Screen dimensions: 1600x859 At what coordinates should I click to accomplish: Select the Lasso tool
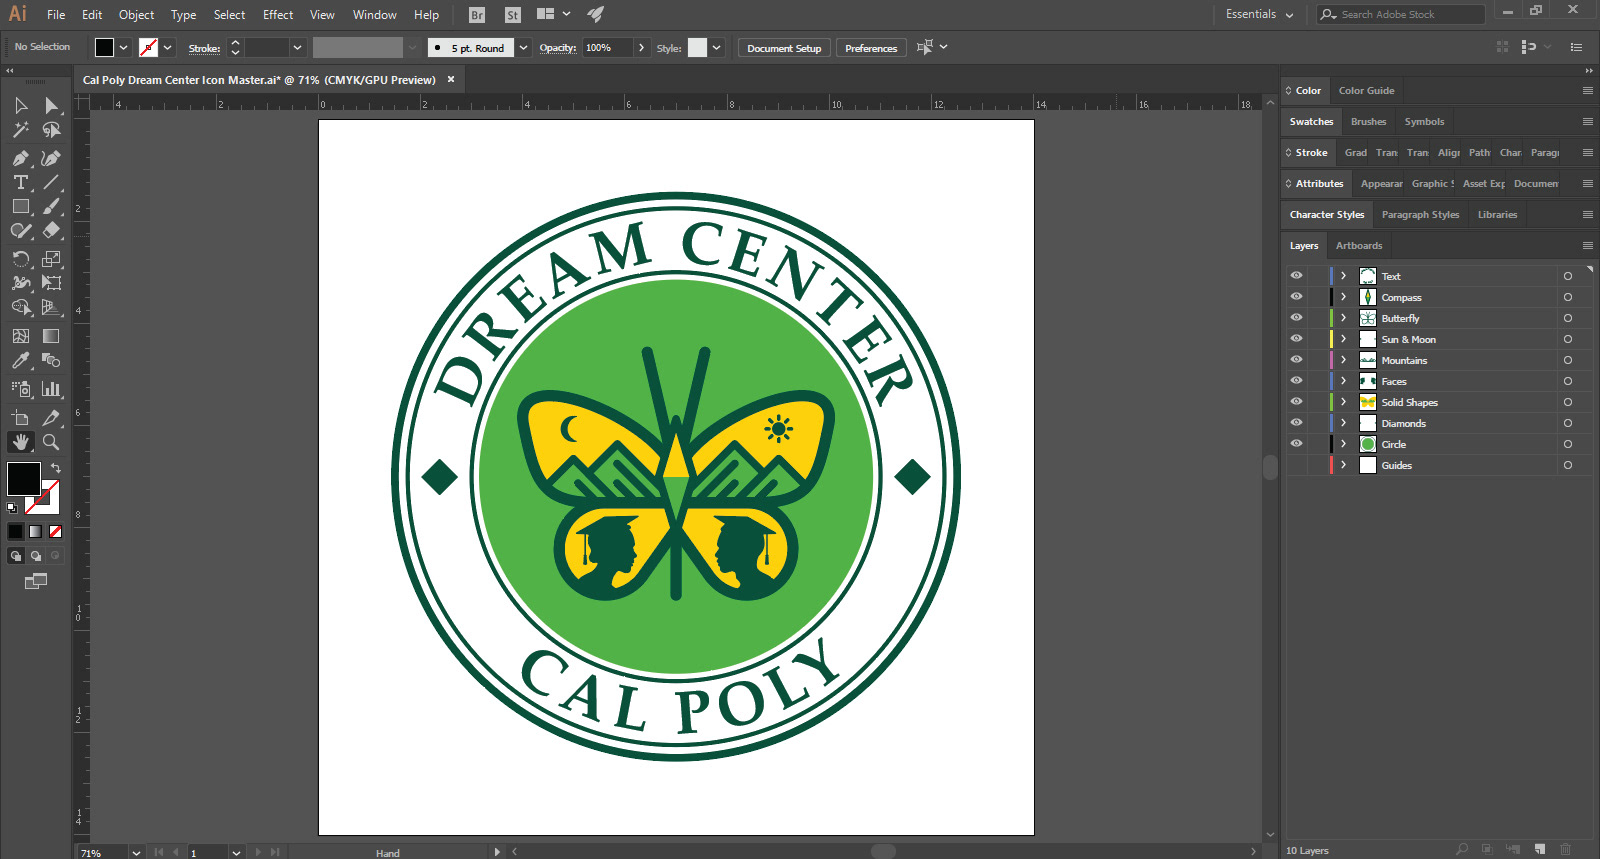[51, 130]
